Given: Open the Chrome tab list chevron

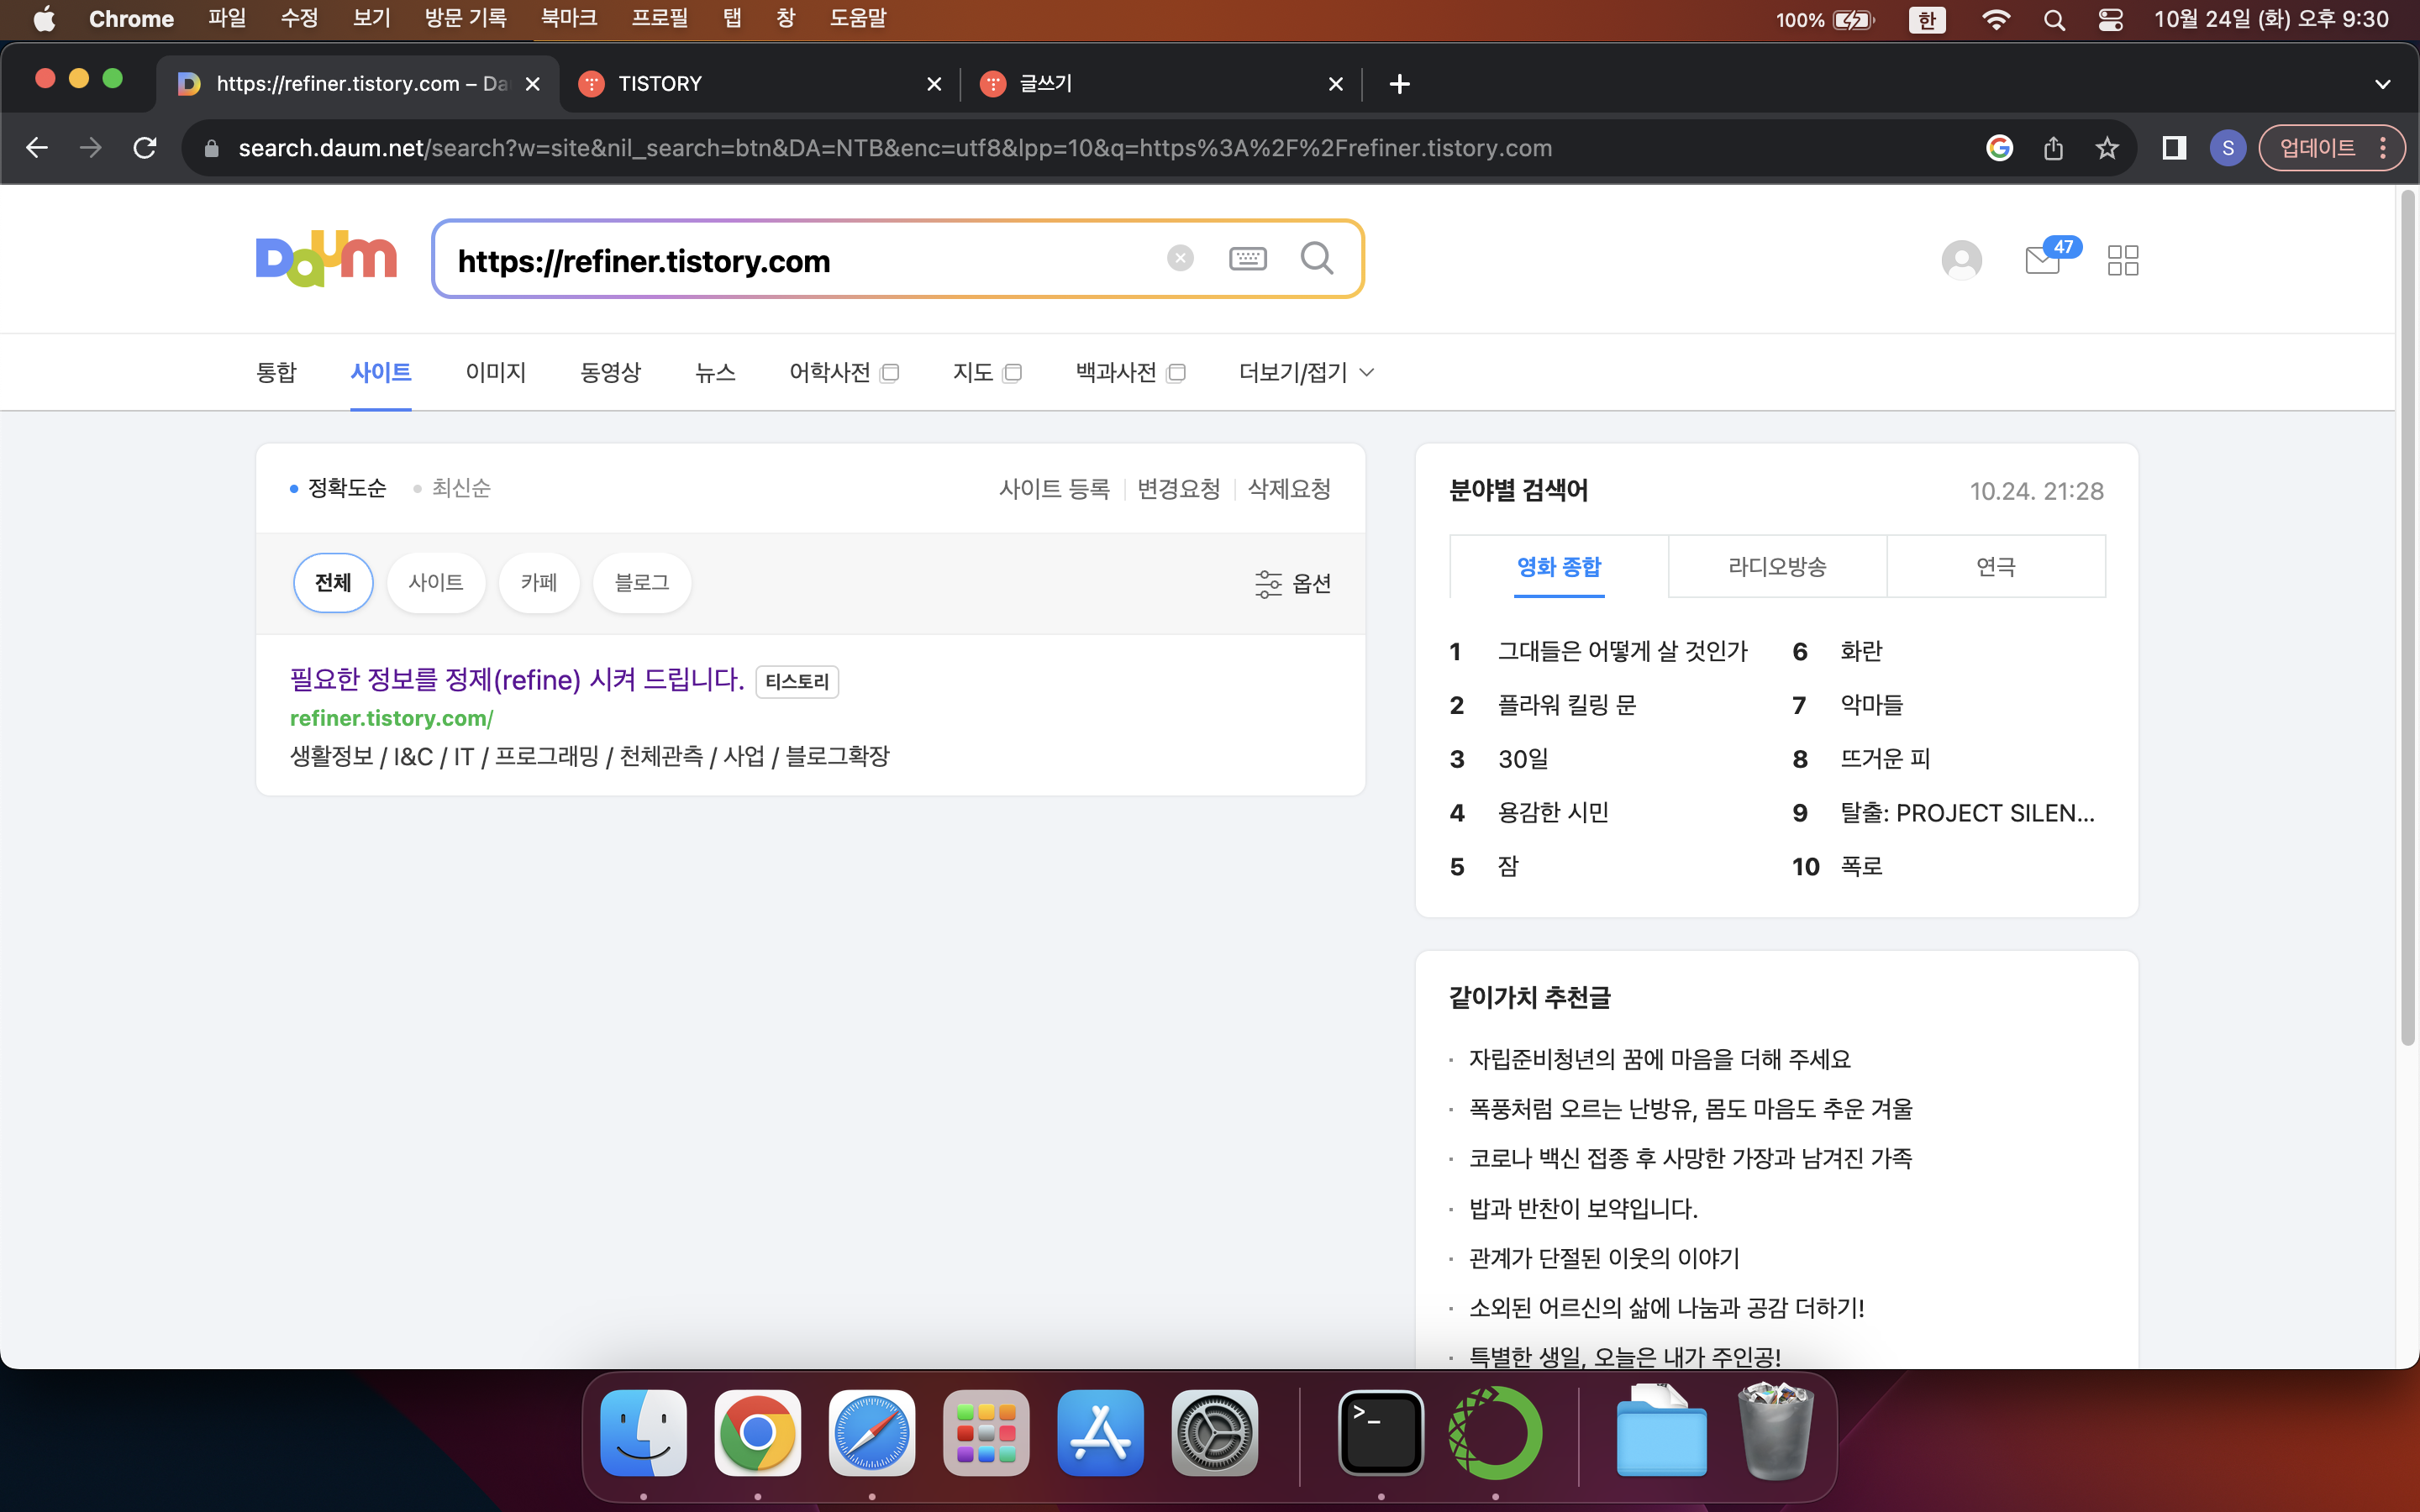Looking at the screenshot, I should click(x=2382, y=84).
